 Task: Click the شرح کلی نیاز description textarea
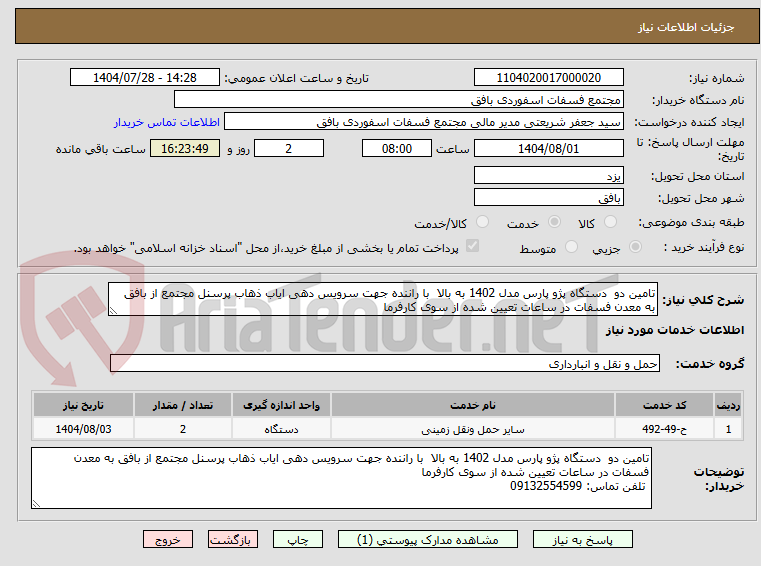(383, 300)
